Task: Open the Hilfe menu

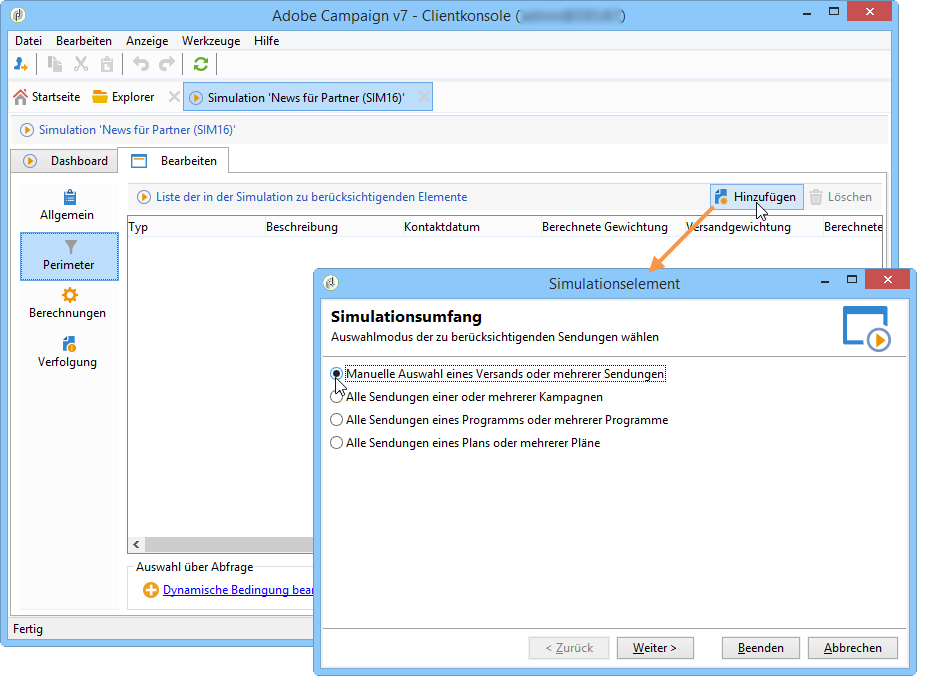Action: click(266, 41)
